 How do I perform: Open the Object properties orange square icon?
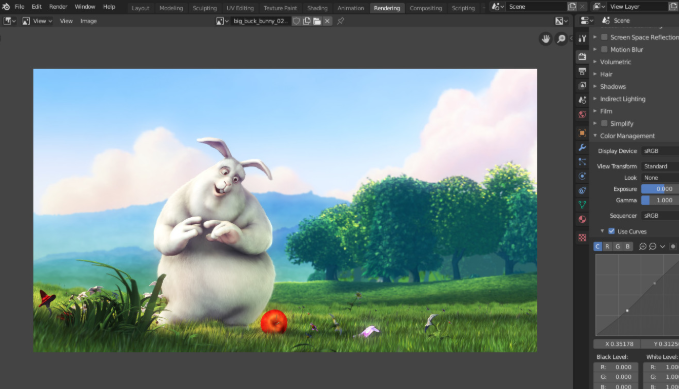click(582, 133)
